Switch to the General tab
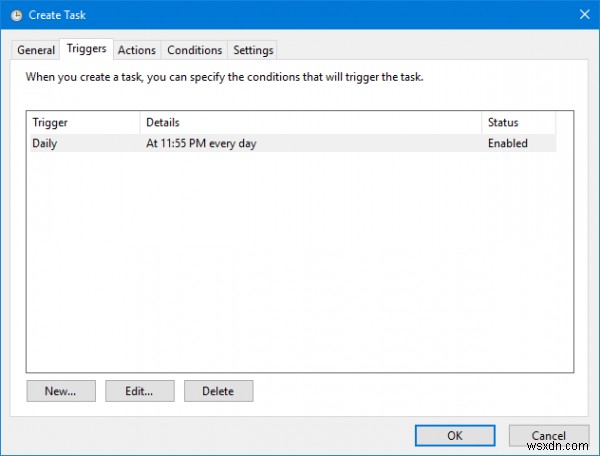 click(x=36, y=50)
